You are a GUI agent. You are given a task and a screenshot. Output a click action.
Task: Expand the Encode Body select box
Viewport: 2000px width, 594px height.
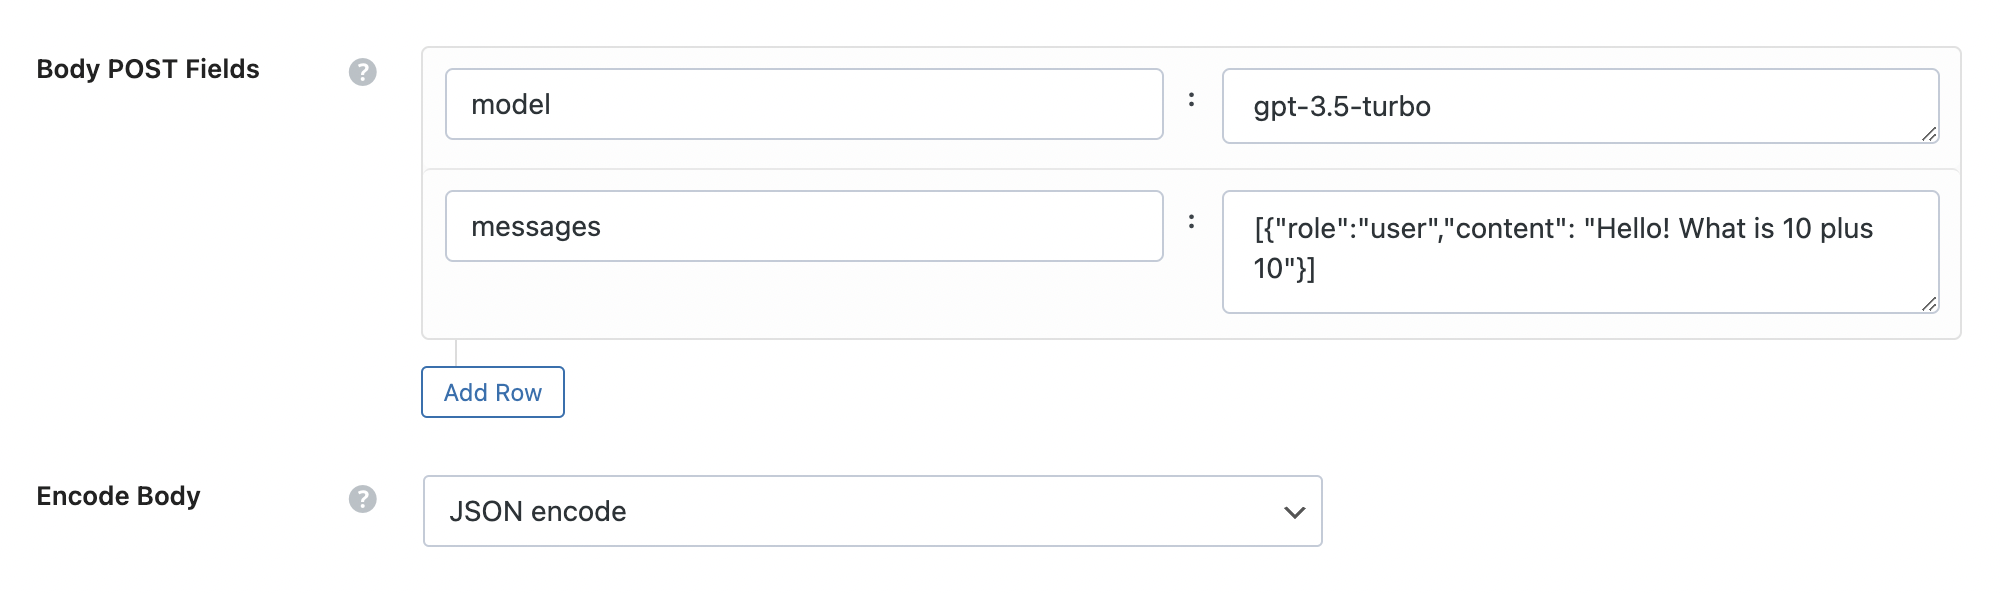point(873,511)
